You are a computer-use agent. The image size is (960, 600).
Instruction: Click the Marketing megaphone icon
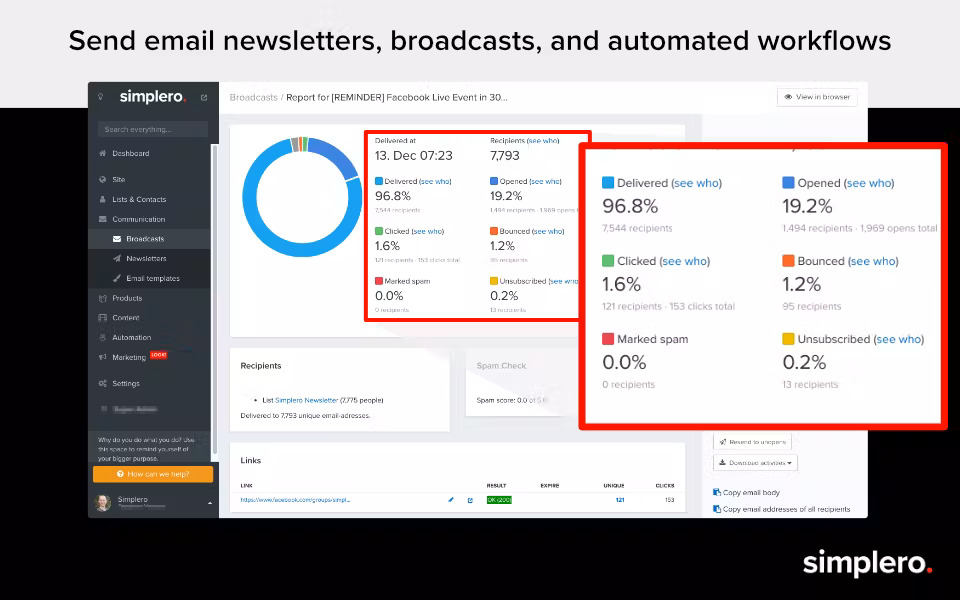click(103, 357)
